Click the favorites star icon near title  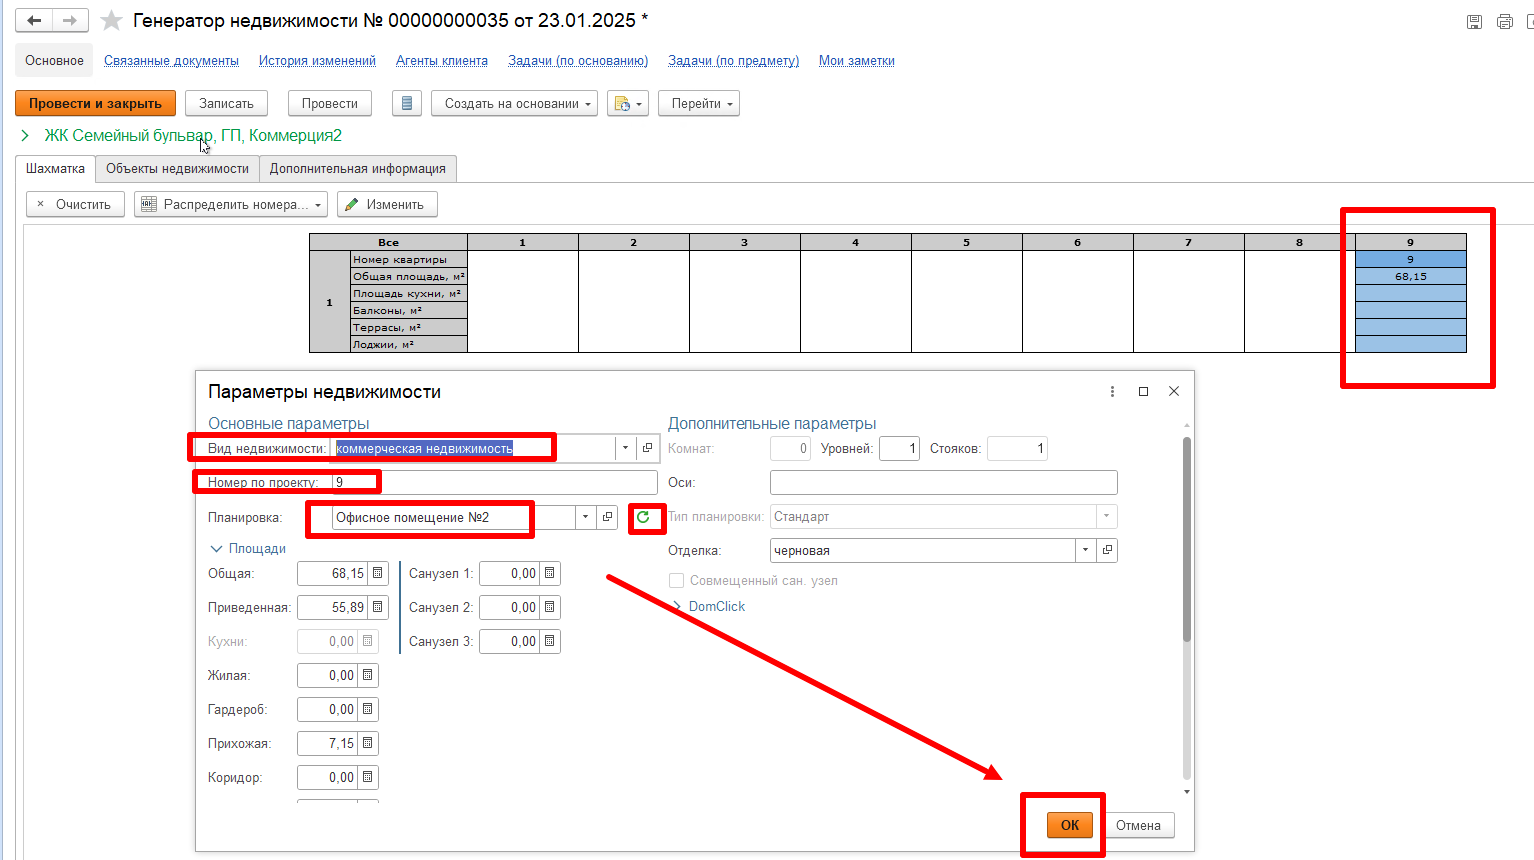click(x=112, y=20)
